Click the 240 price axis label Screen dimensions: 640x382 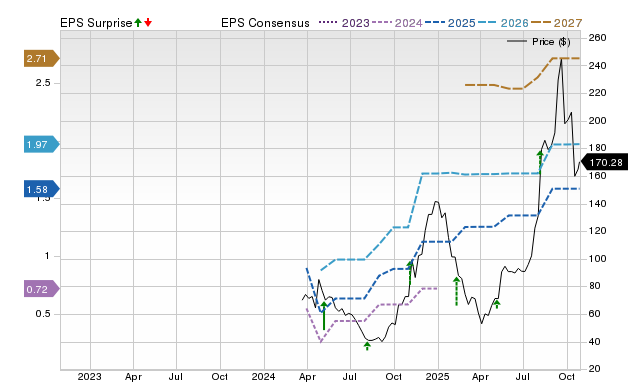tap(598, 65)
